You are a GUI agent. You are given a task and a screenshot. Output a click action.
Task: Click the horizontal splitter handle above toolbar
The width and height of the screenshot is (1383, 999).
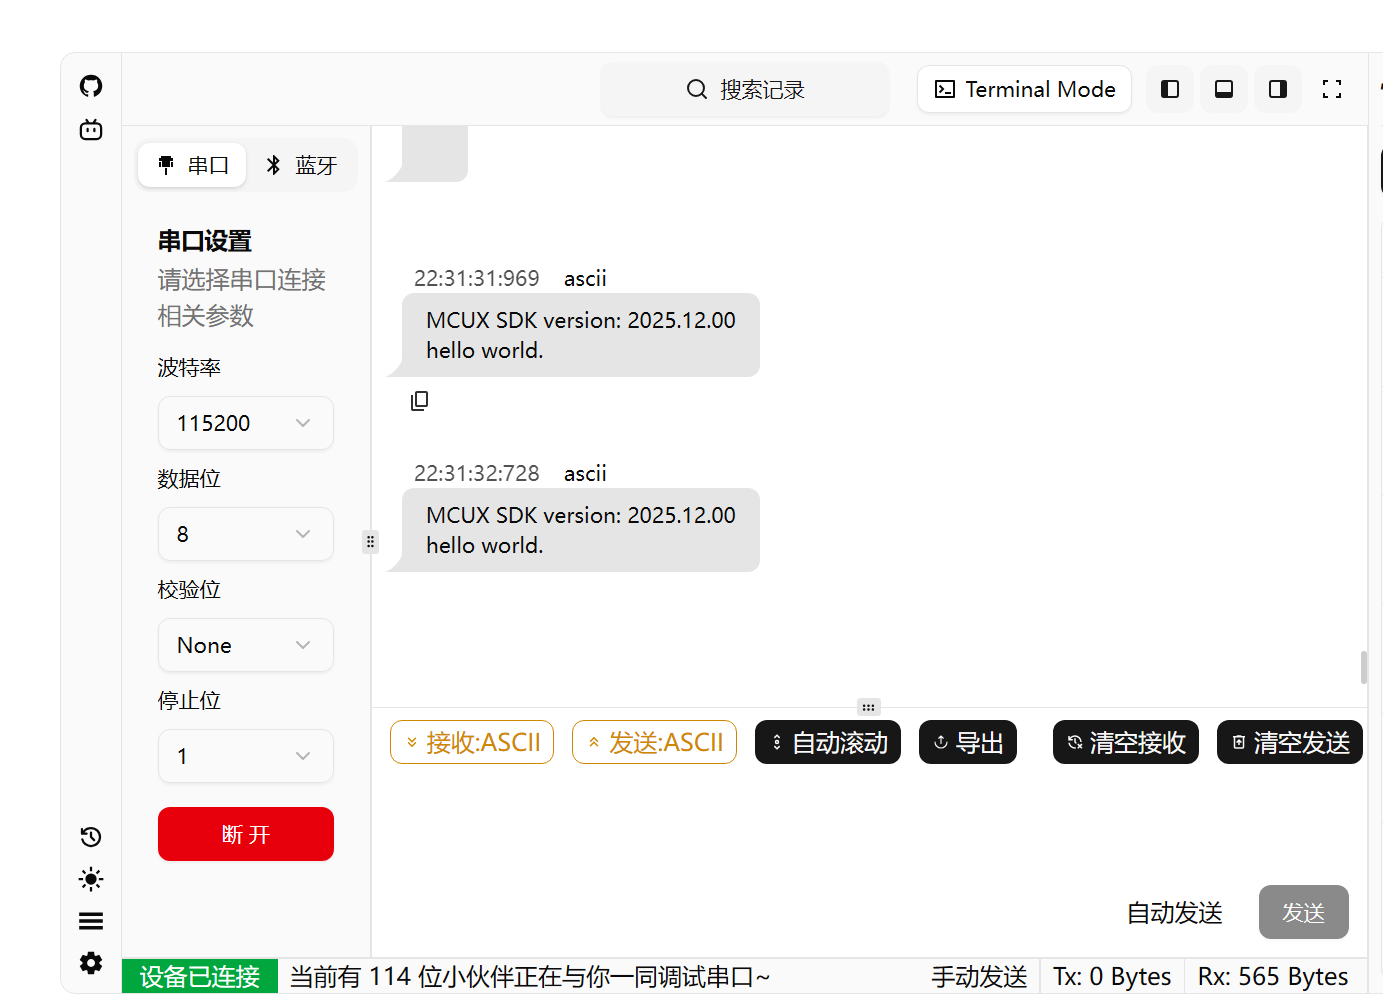(x=868, y=707)
